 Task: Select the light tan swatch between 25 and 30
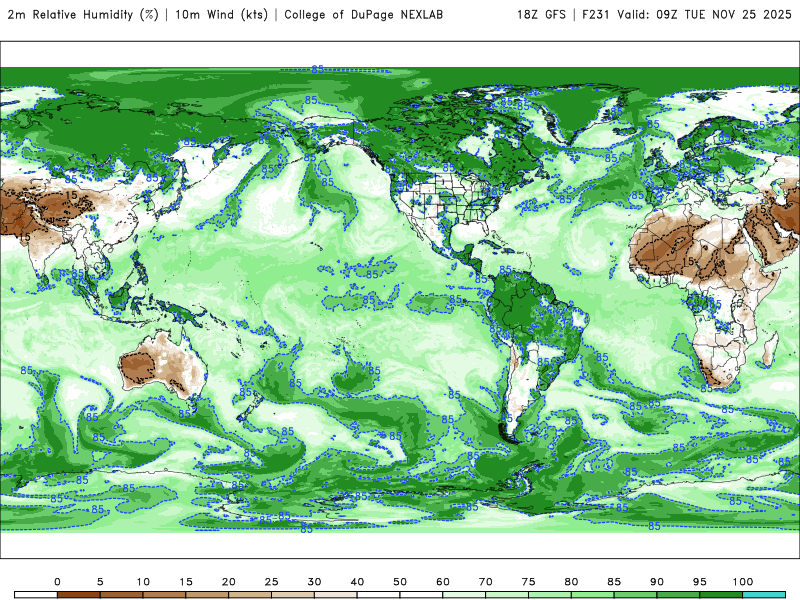click(293, 595)
